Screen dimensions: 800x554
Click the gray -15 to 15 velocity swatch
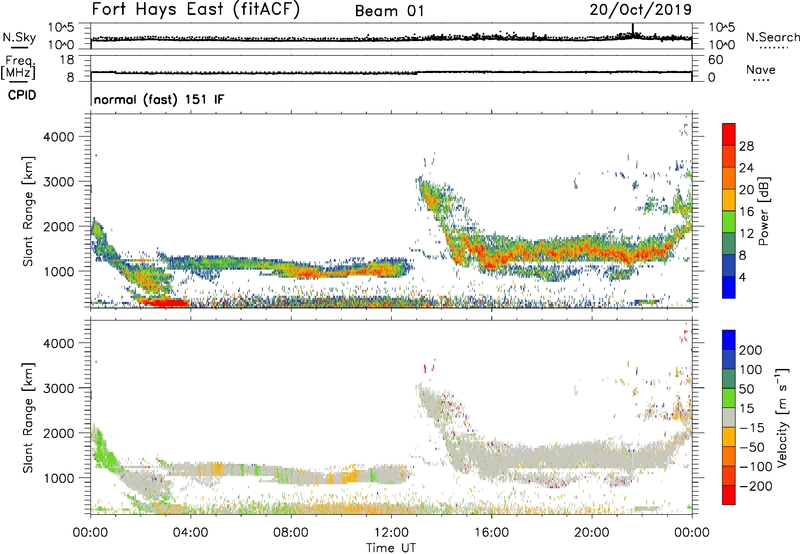729,417
